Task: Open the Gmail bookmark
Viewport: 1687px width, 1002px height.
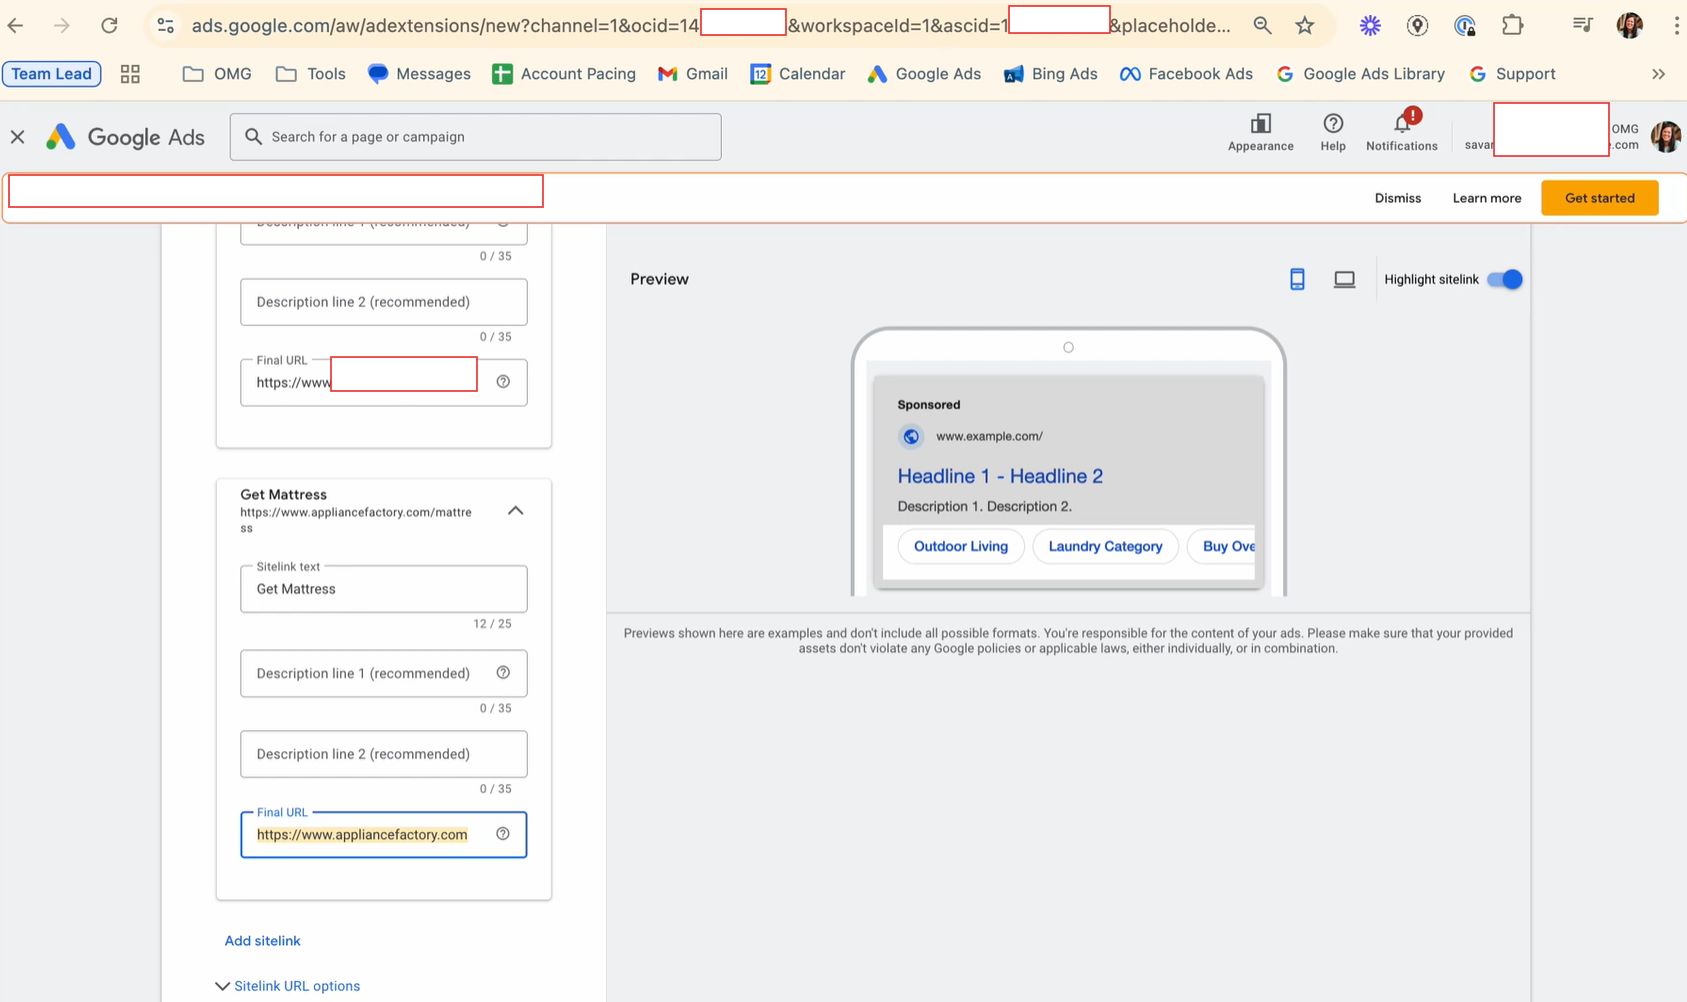Action: 692,73
